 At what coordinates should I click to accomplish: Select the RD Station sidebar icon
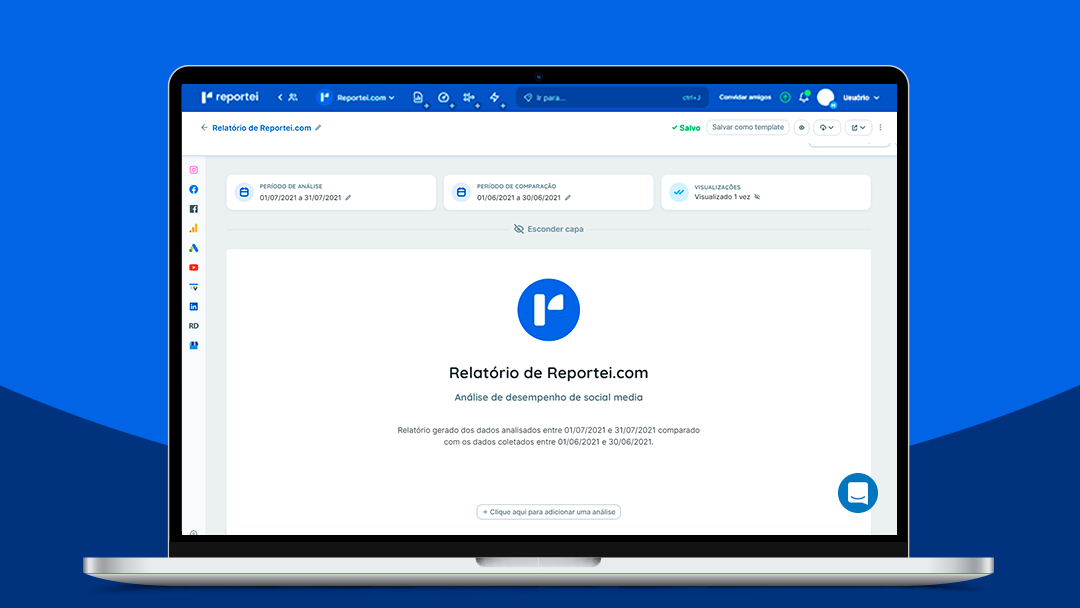click(x=194, y=326)
